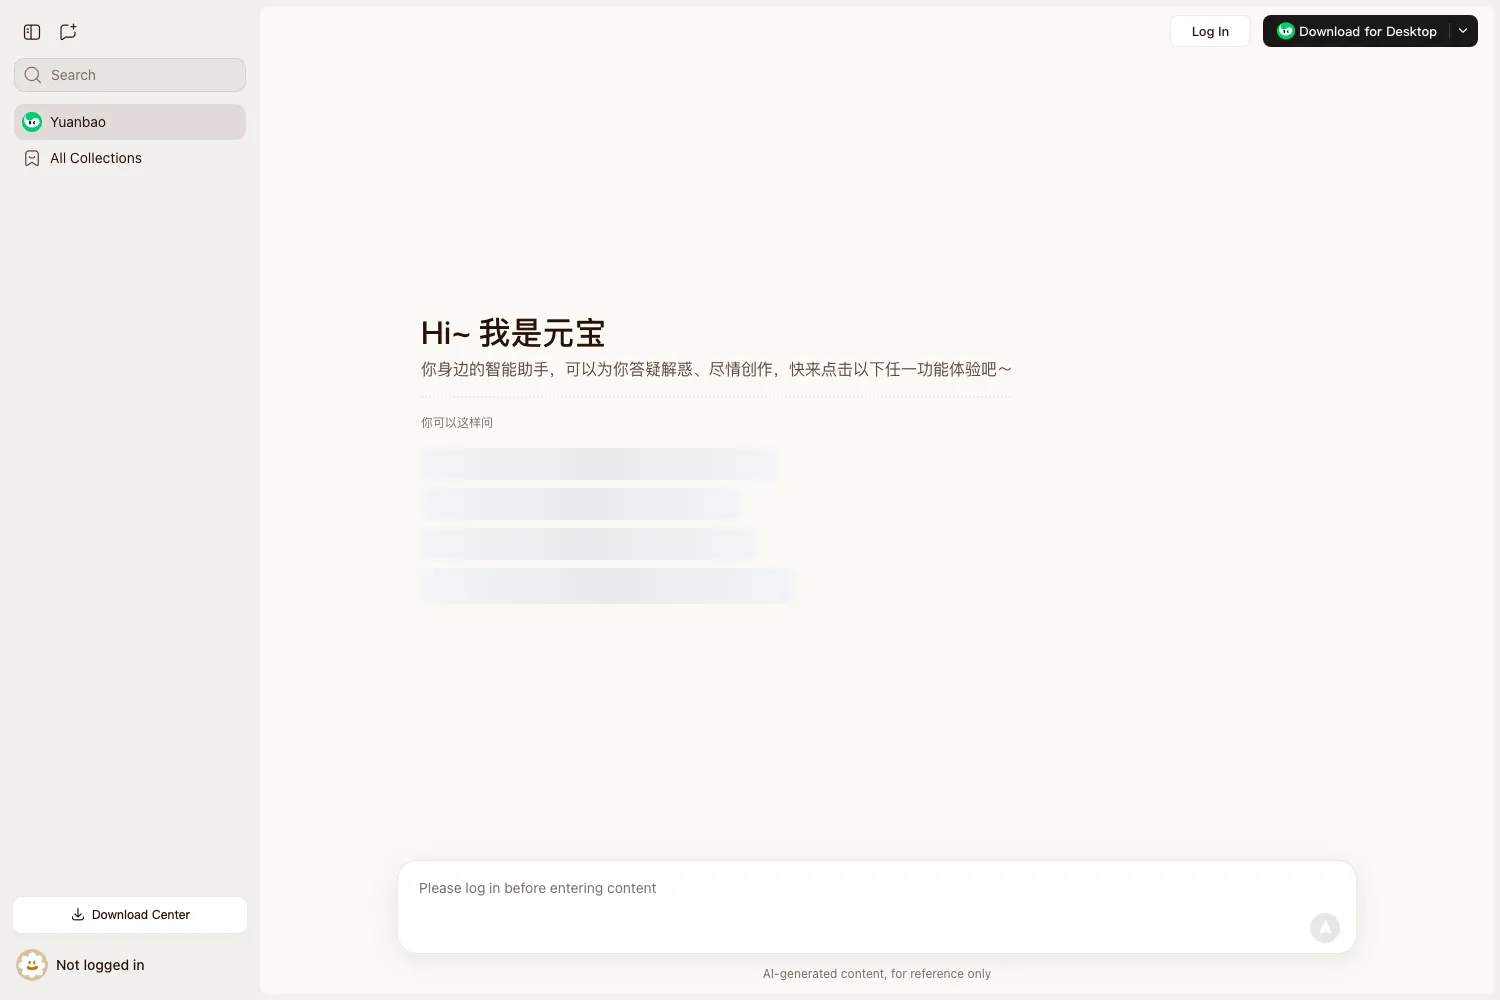Click the Not logged in avatar

pyautogui.click(x=32, y=965)
